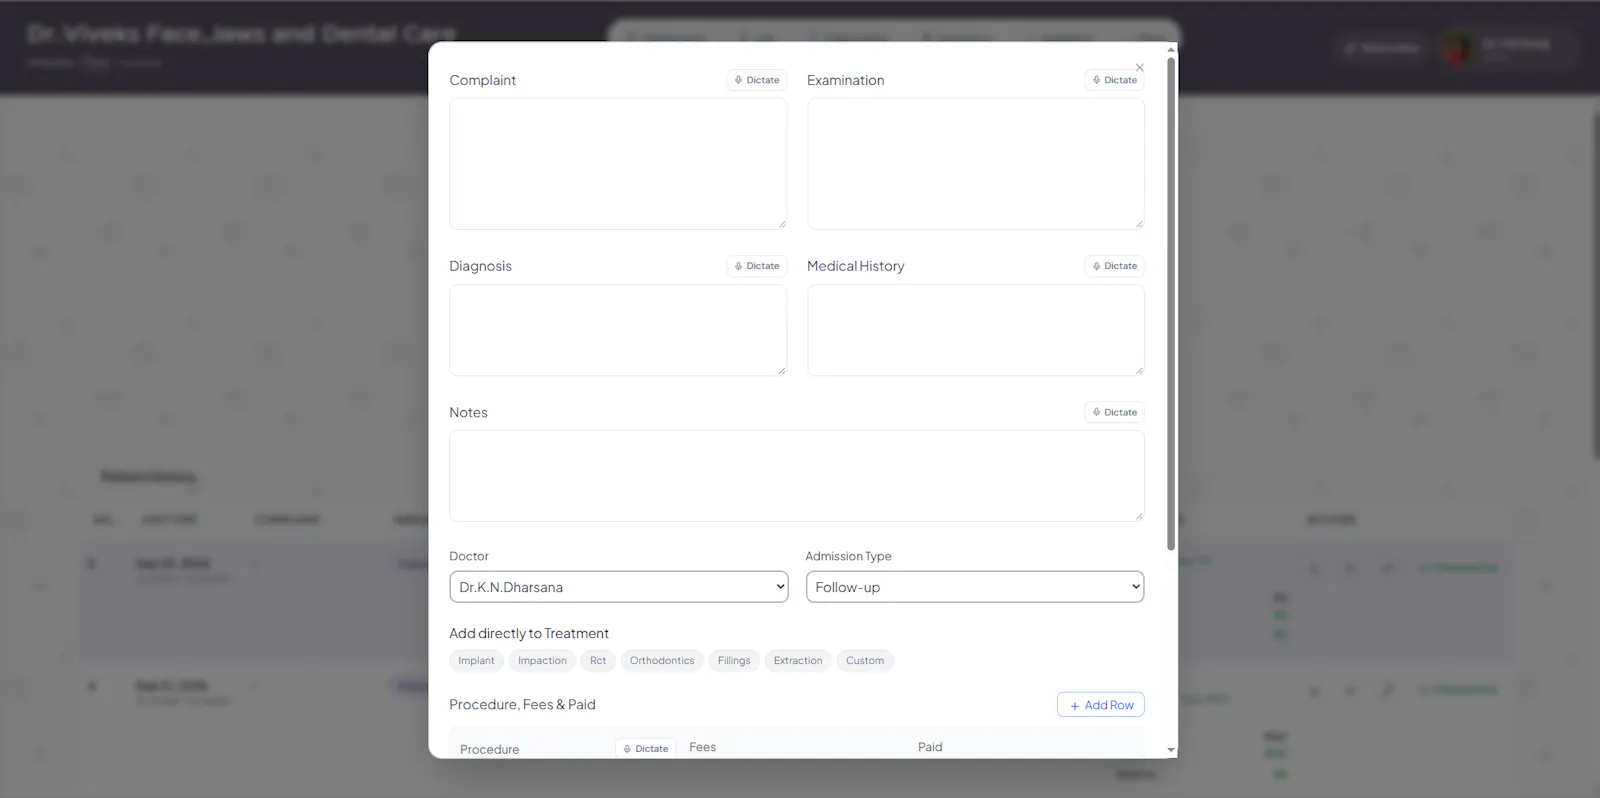Activate Dictate for Diagnosis field
1600x798 pixels.
757,266
